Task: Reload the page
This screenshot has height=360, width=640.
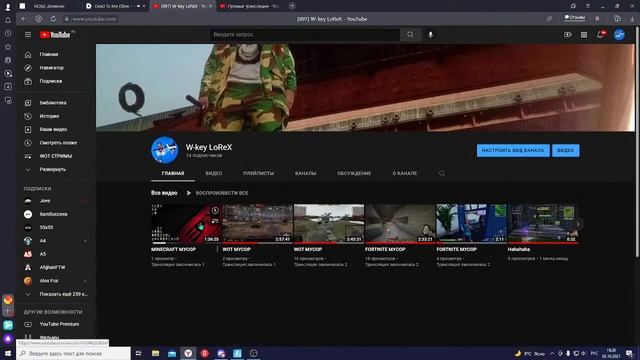Action: pyautogui.click(x=53, y=19)
